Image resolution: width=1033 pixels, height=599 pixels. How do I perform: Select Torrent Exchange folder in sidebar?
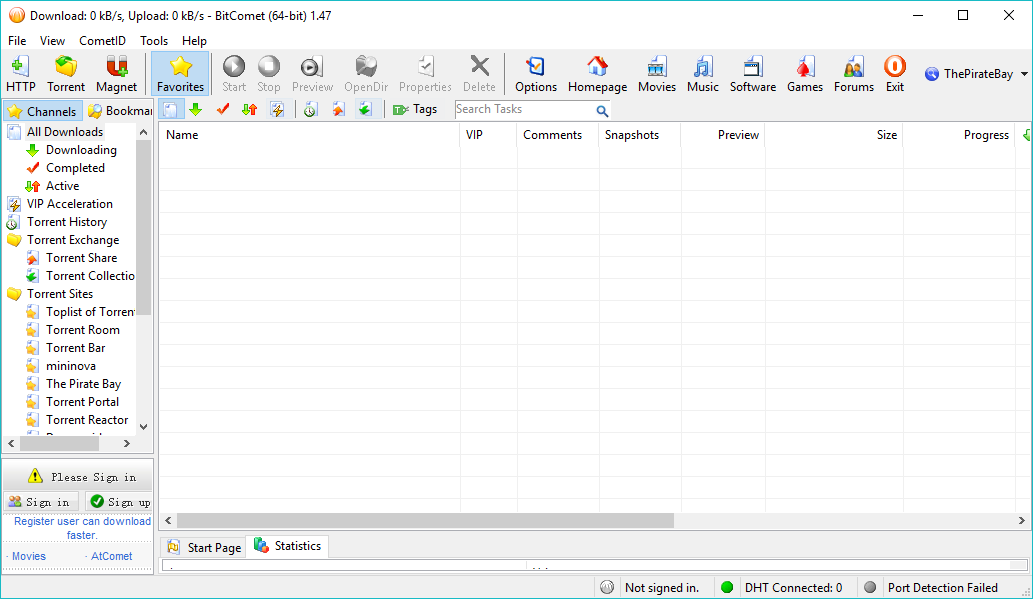pos(72,240)
